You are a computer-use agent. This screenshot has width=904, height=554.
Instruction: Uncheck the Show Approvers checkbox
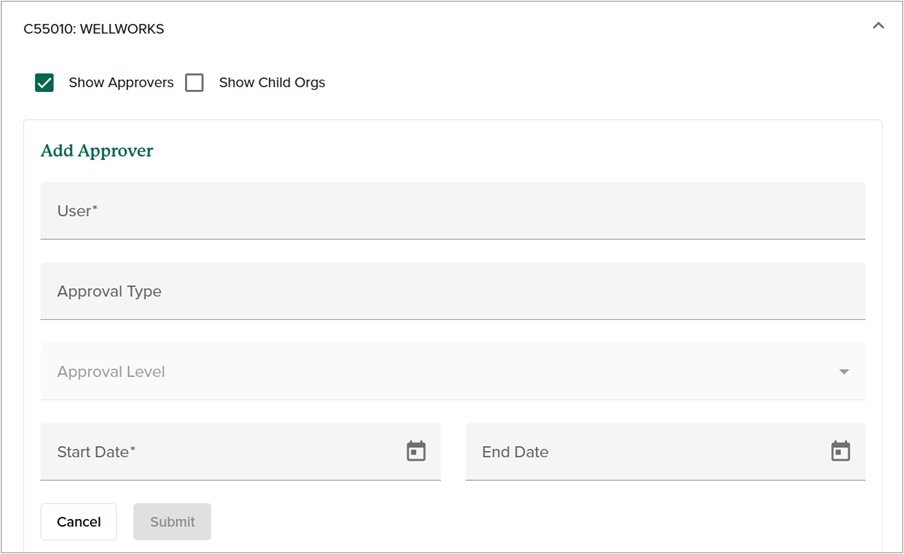pyautogui.click(x=44, y=83)
